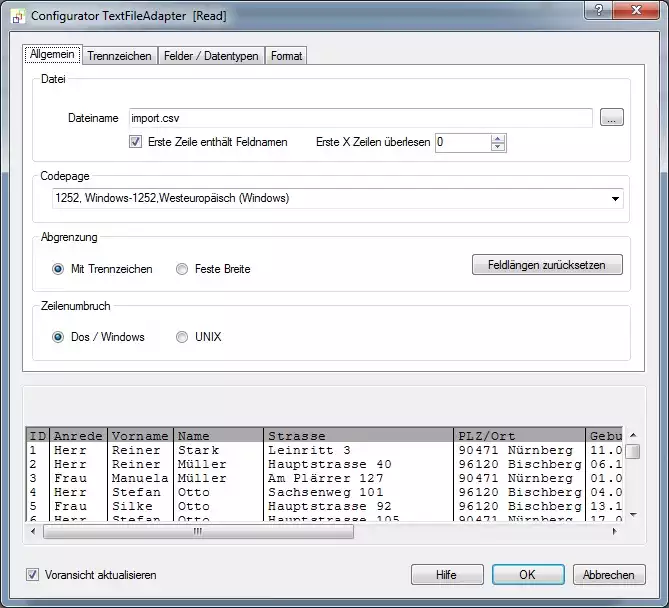Viewport: 669px width, 608px height.
Task: Toggle 'Erste Zeile enthält Feldnamen' checkbox
Action: pyautogui.click(x=136, y=142)
